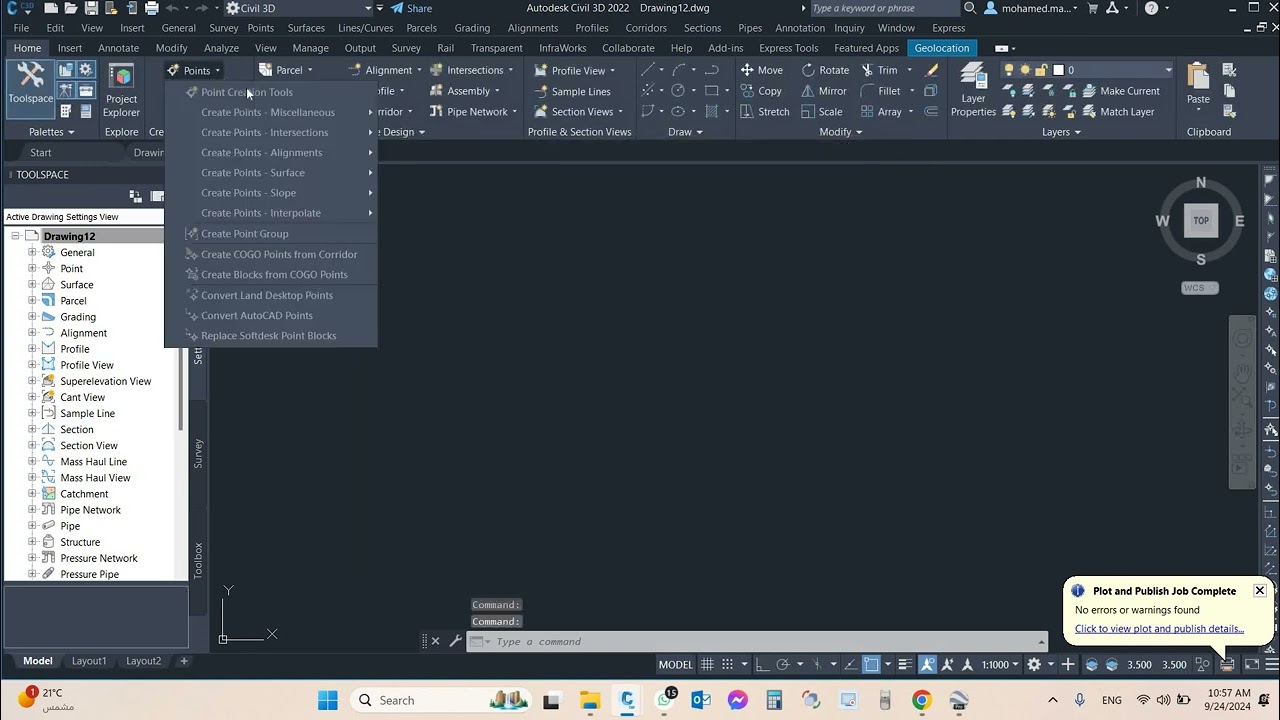Select the Rotate tool
This screenshot has height=720, width=1280.
tap(825, 70)
